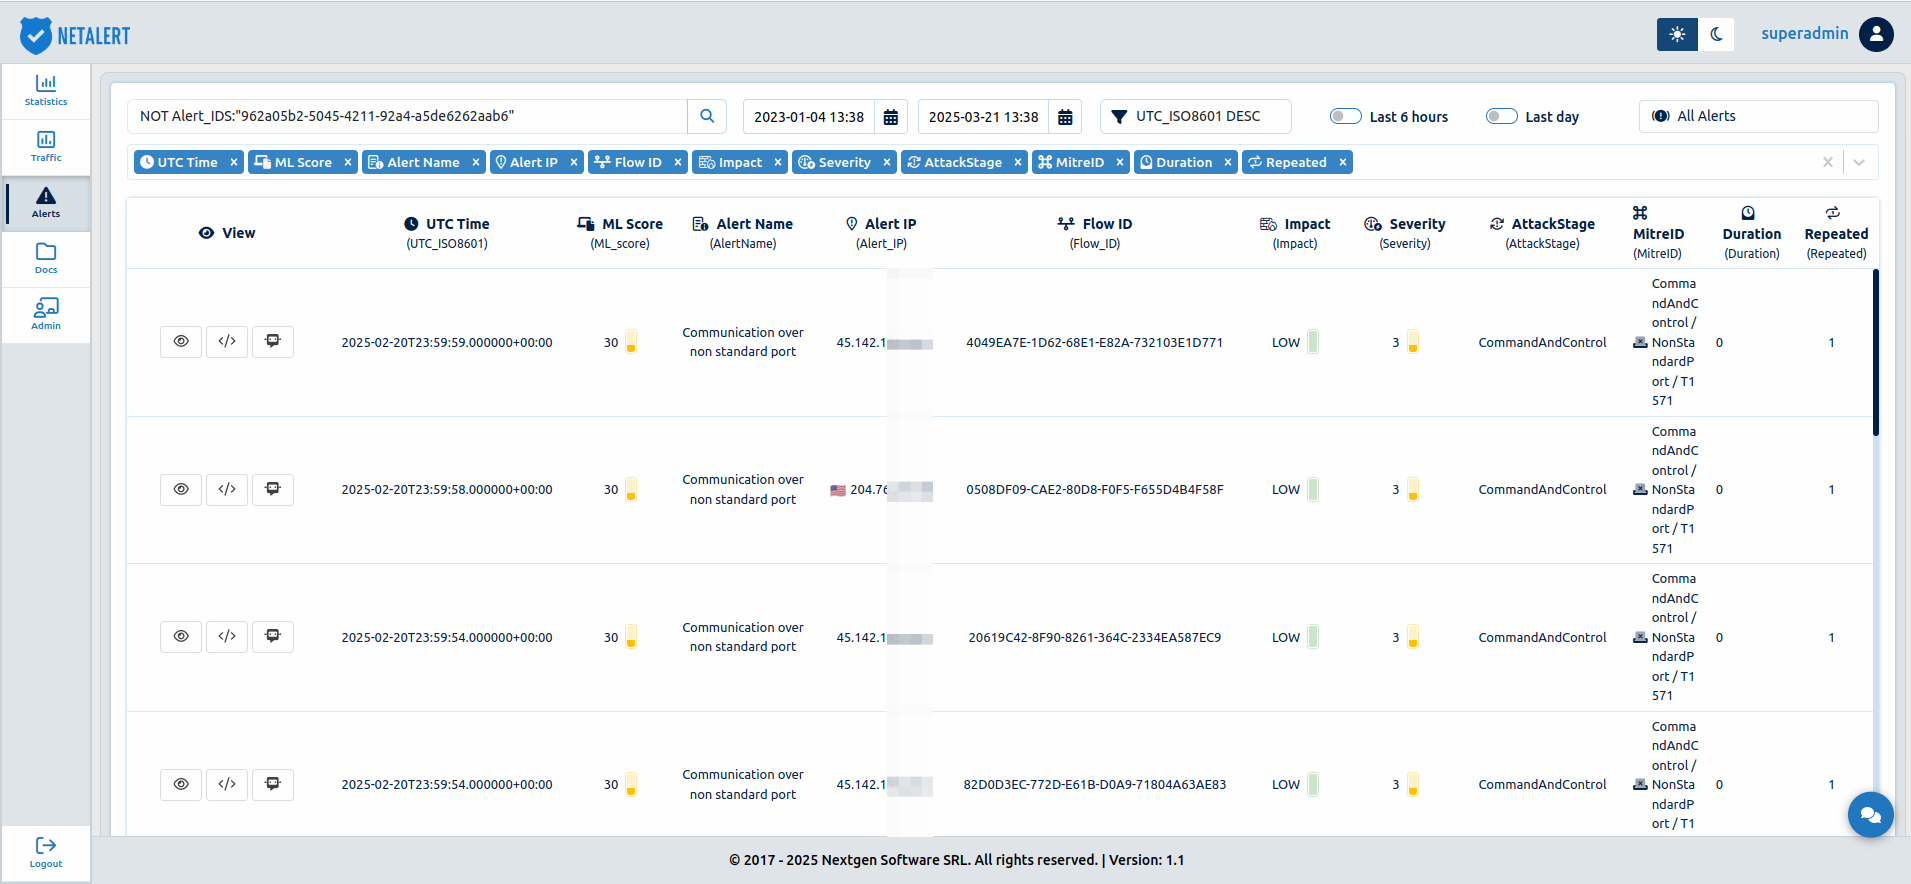View alert details for 23:59:59 row
This screenshot has width=1911, height=884.
click(181, 342)
